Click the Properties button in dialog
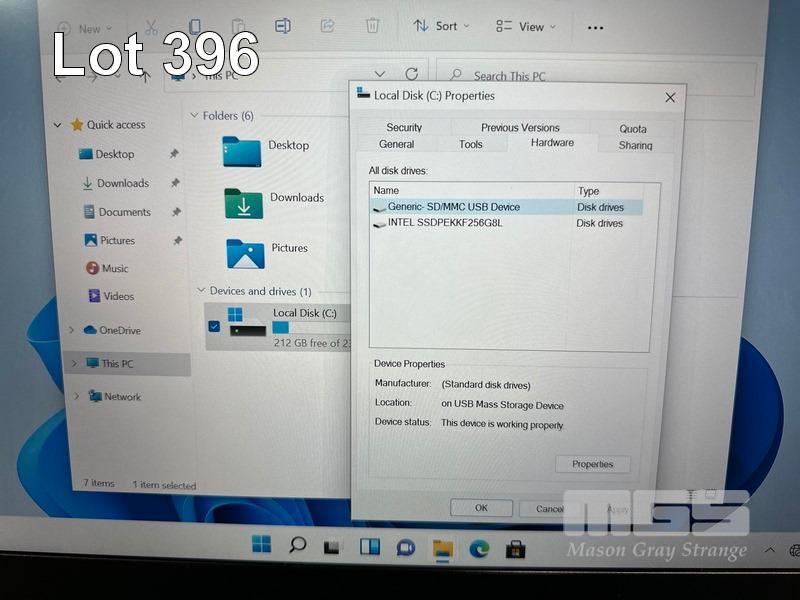 tap(592, 464)
